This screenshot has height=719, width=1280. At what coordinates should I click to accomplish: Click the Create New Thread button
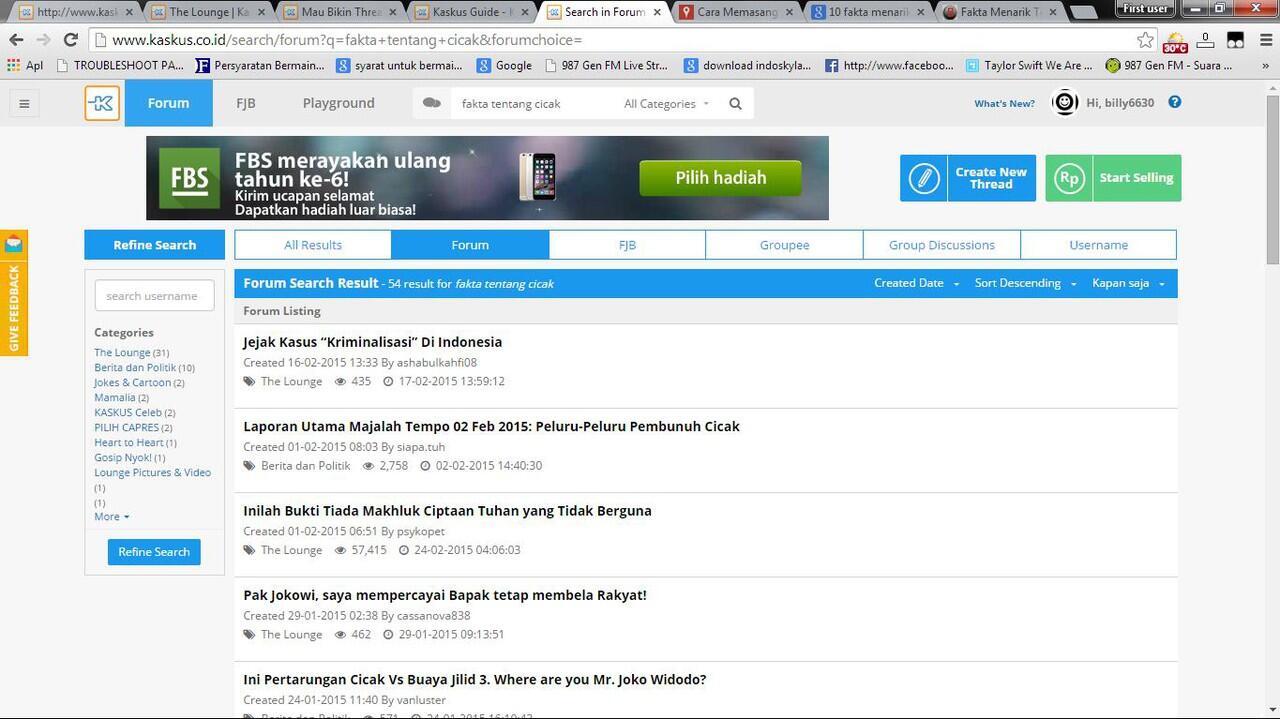pyautogui.click(x=968, y=178)
